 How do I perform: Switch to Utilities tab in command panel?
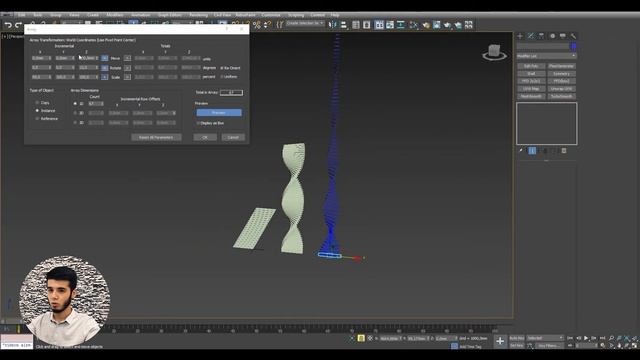[573, 36]
